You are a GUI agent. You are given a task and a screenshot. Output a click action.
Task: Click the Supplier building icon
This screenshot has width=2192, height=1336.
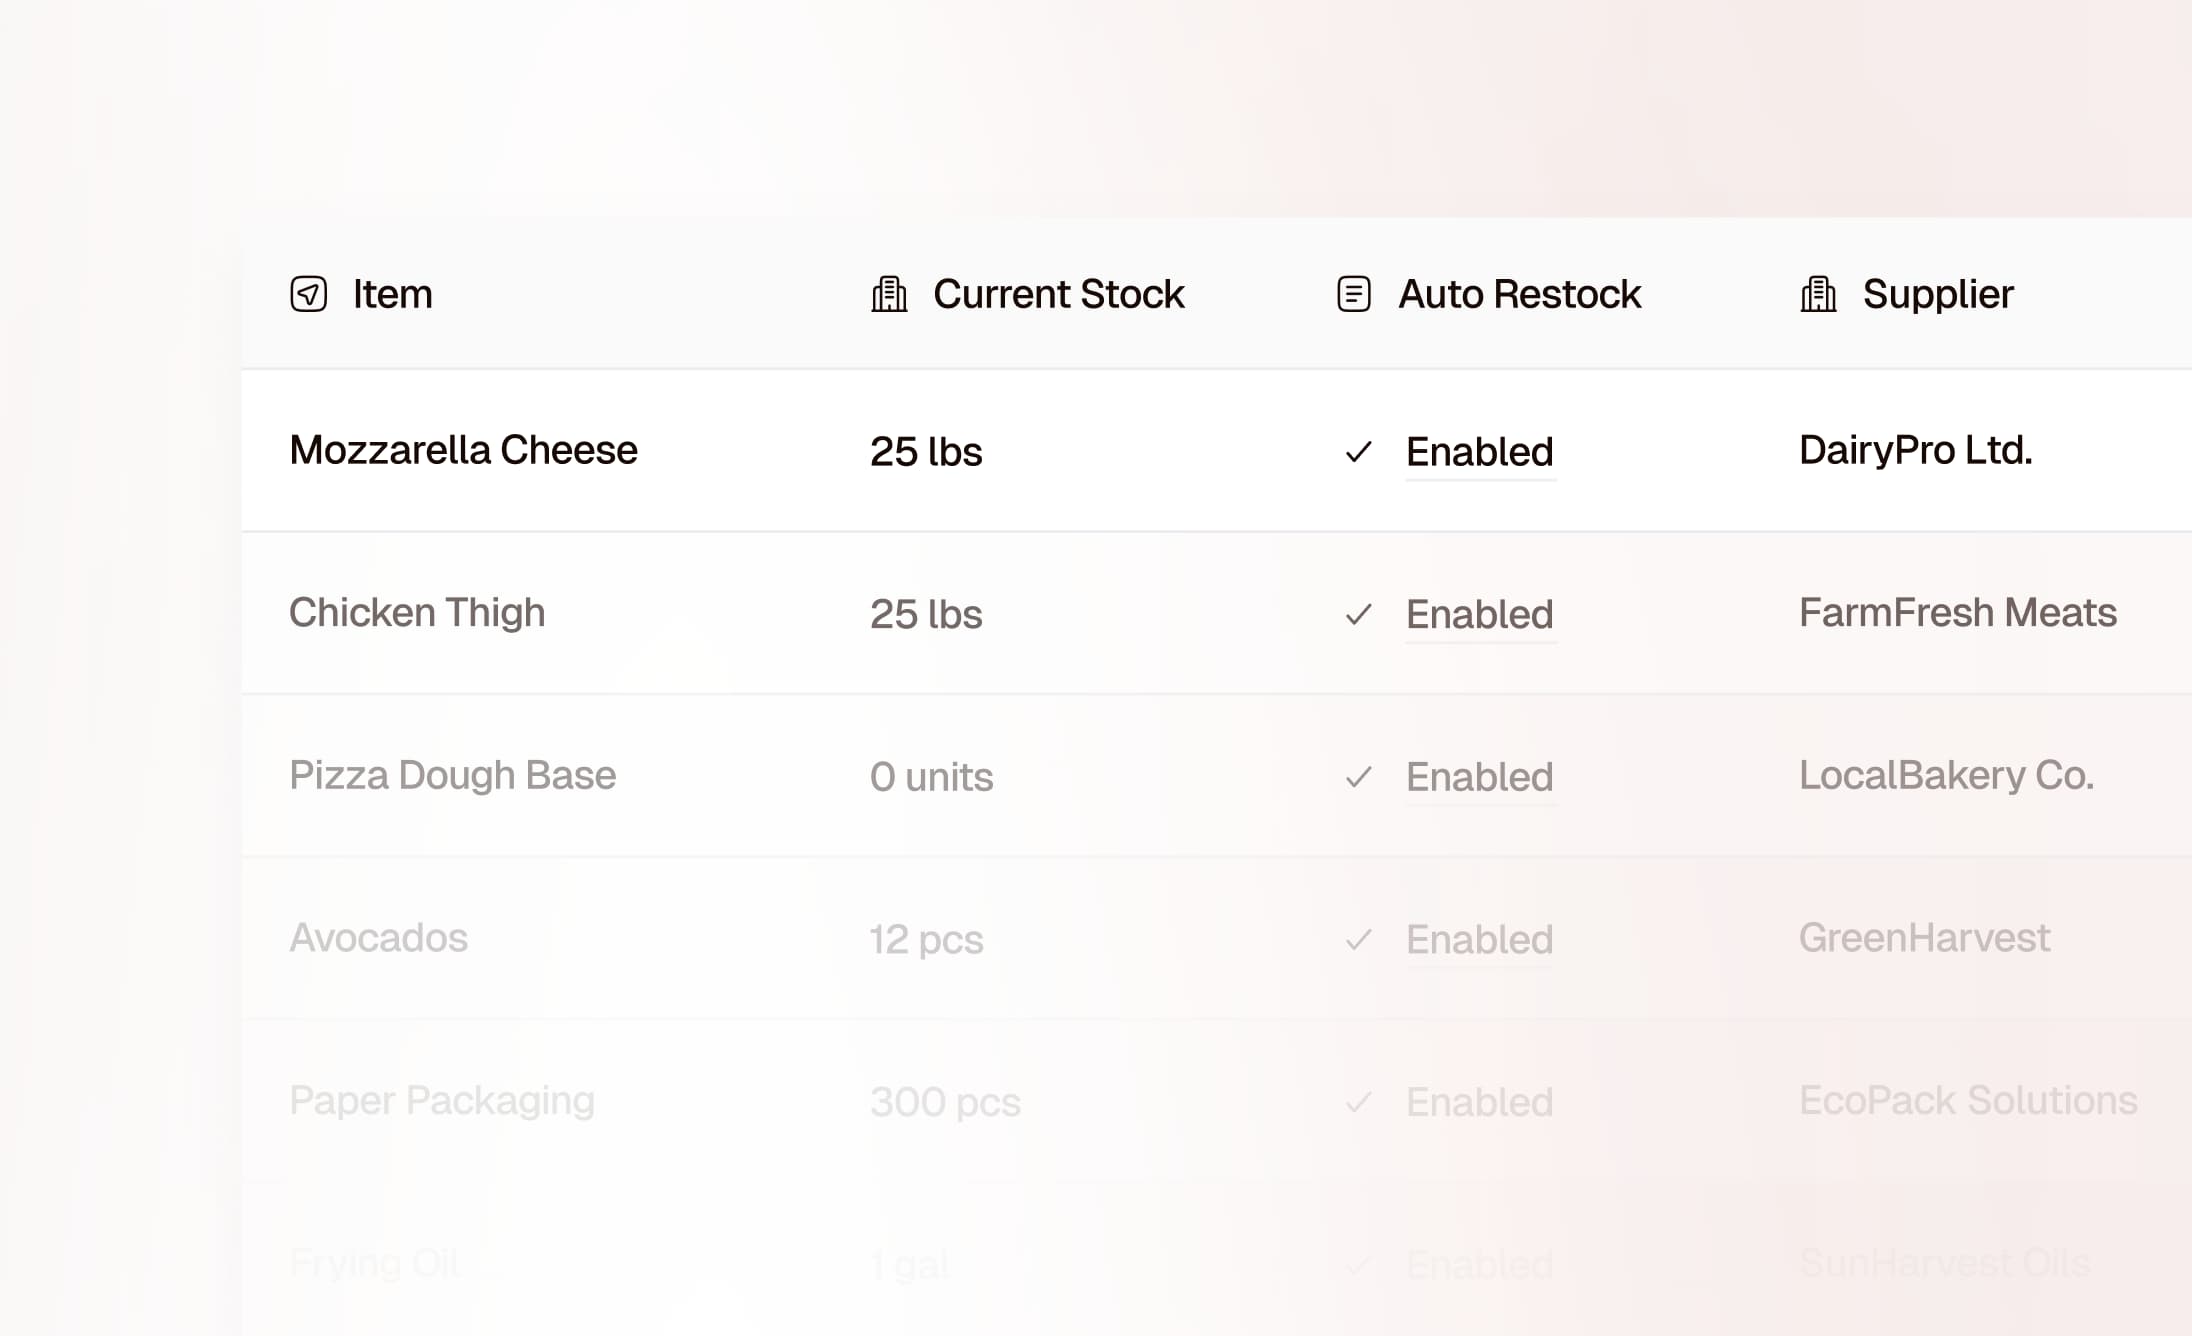pos(1818,294)
